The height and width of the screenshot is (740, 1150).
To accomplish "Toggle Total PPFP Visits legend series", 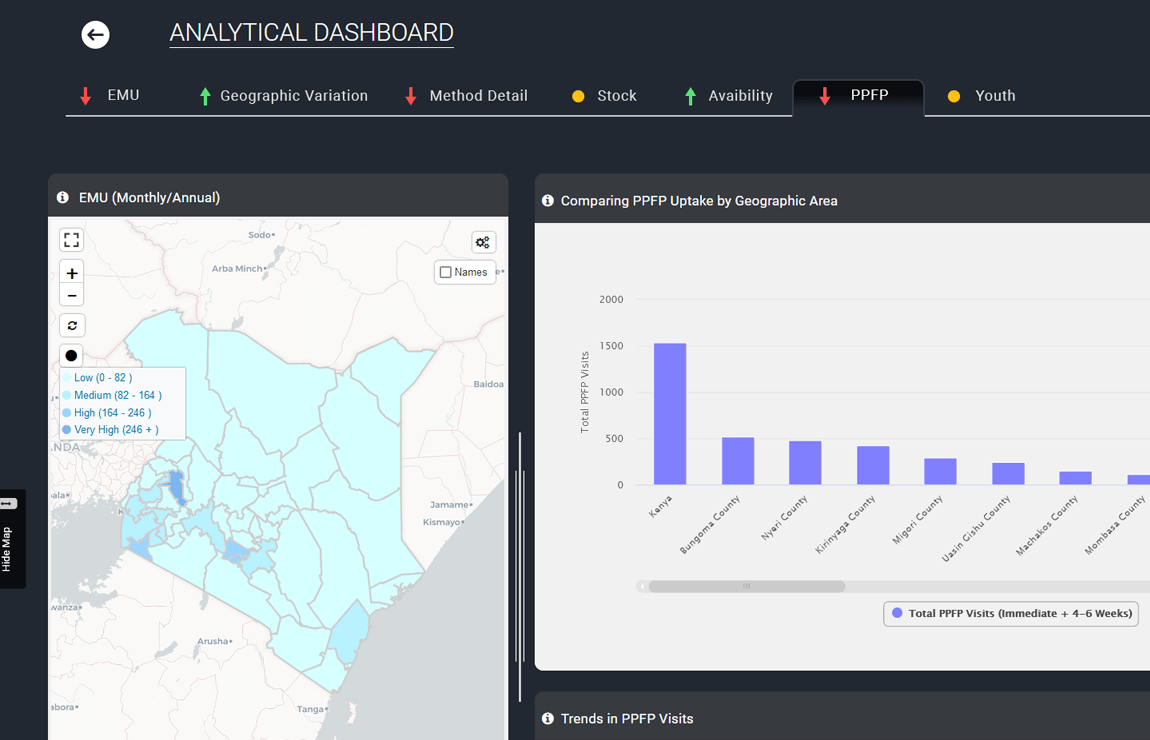I will point(1011,614).
